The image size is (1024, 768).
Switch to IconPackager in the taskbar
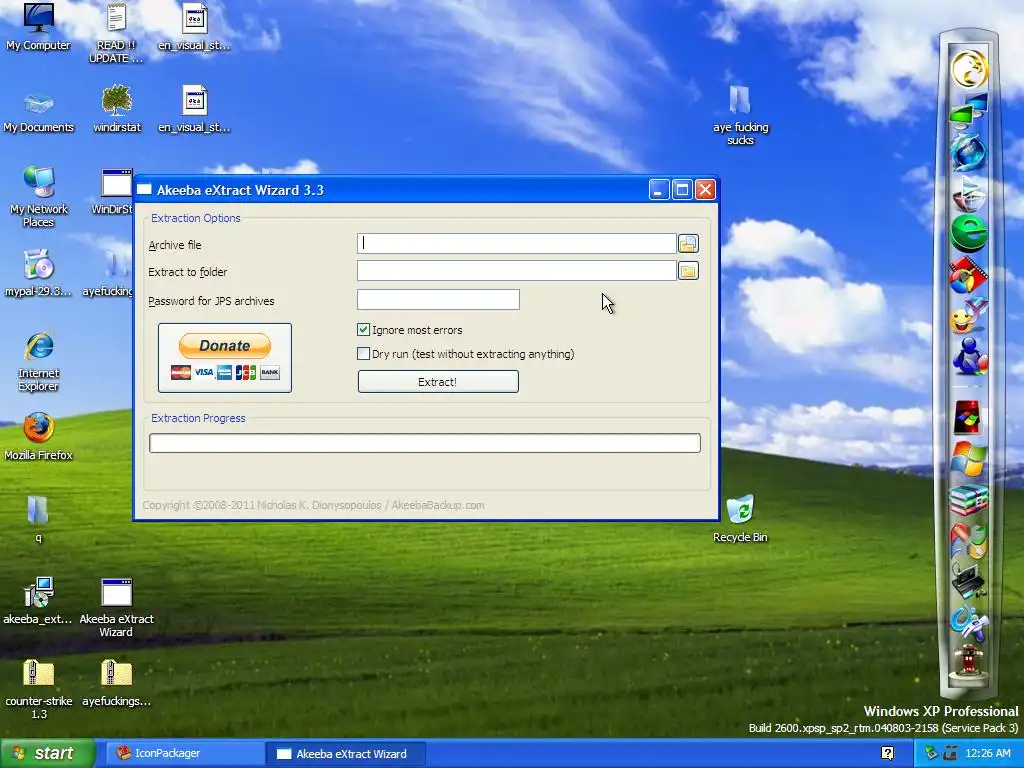point(186,754)
